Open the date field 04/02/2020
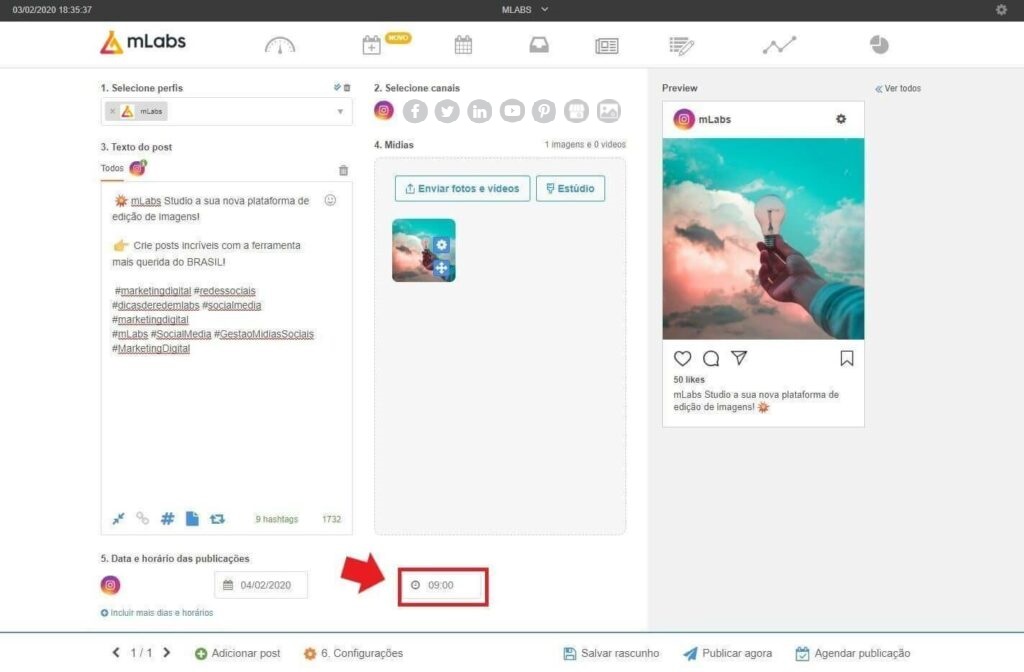This screenshot has width=1024, height=672. (x=261, y=585)
